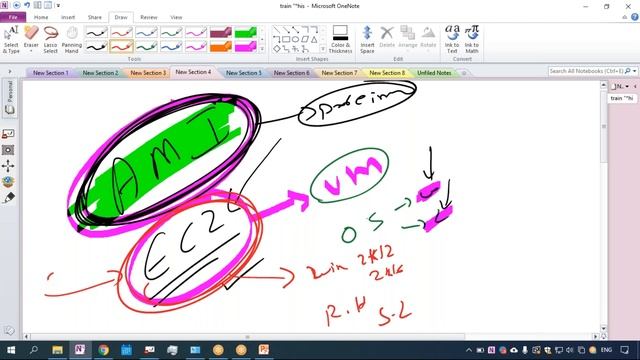Click the Dock to Desktop icon
640x360 pixels.
coord(37,6)
